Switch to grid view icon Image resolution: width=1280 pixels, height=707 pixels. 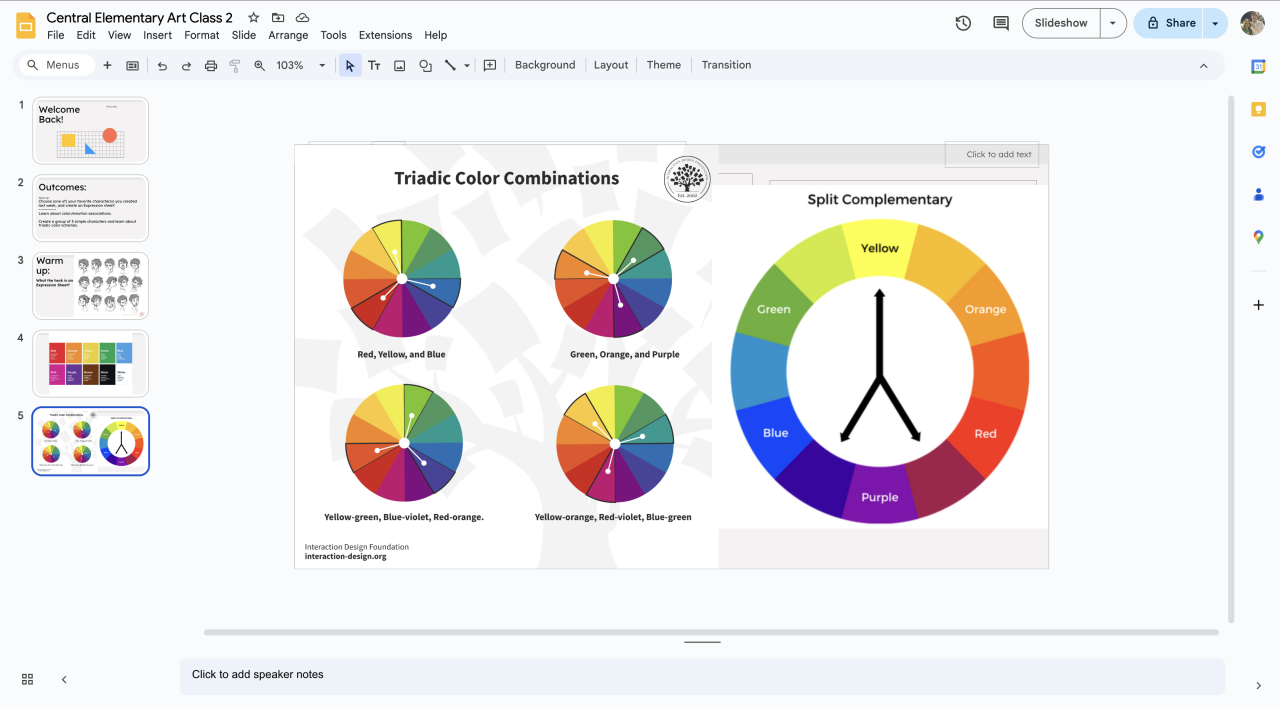[x=27, y=679]
